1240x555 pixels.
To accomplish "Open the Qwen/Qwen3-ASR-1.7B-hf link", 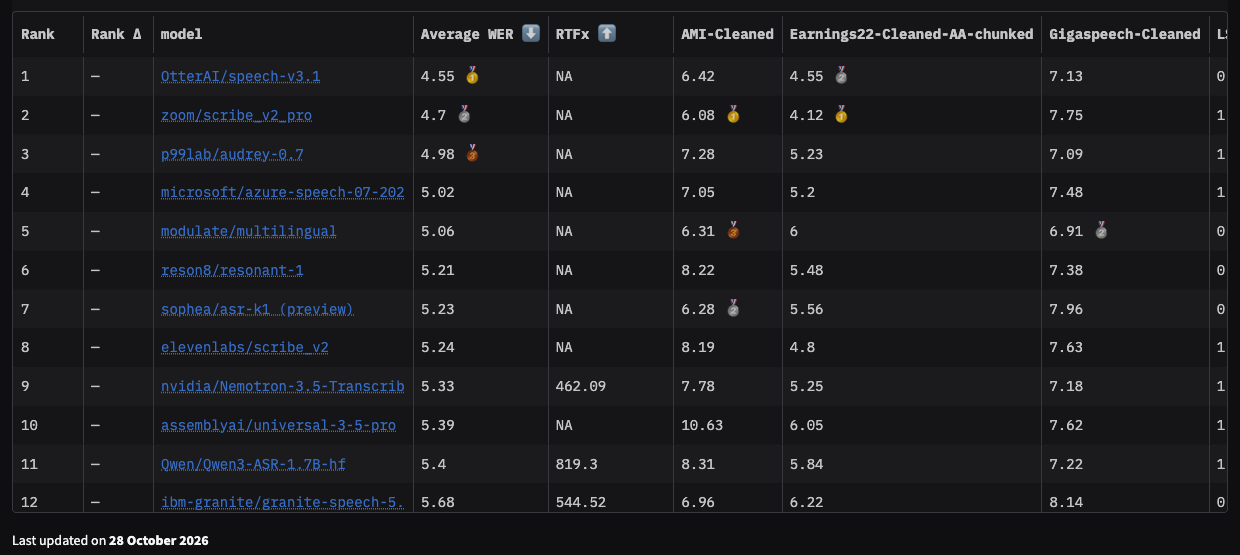I will pyautogui.click(x=253, y=464).
